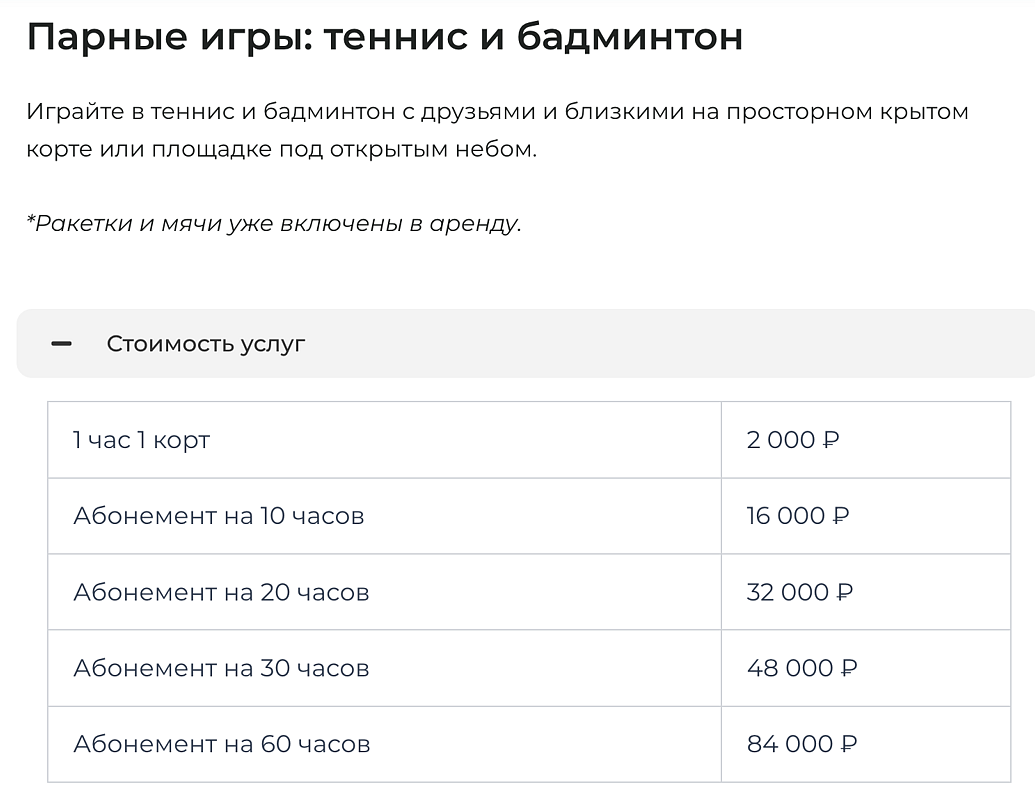Click the 48 000 ₽ price
Viewport: 1035px width, 810px height.
(x=802, y=668)
